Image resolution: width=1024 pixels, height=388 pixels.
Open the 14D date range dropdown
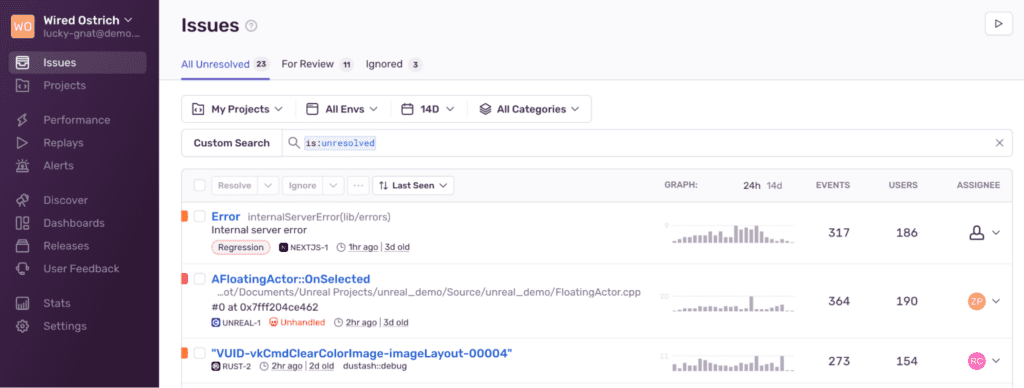(428, 109)
